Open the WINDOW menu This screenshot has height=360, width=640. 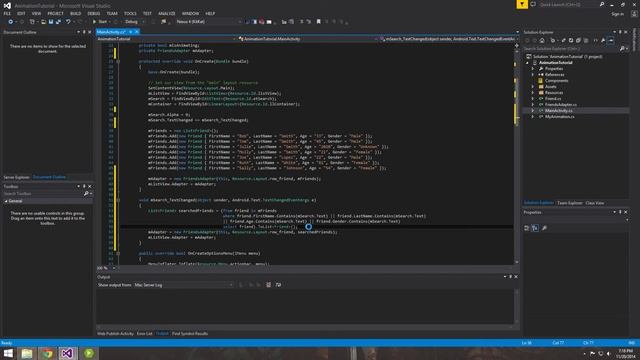click(x=190, y=13)
